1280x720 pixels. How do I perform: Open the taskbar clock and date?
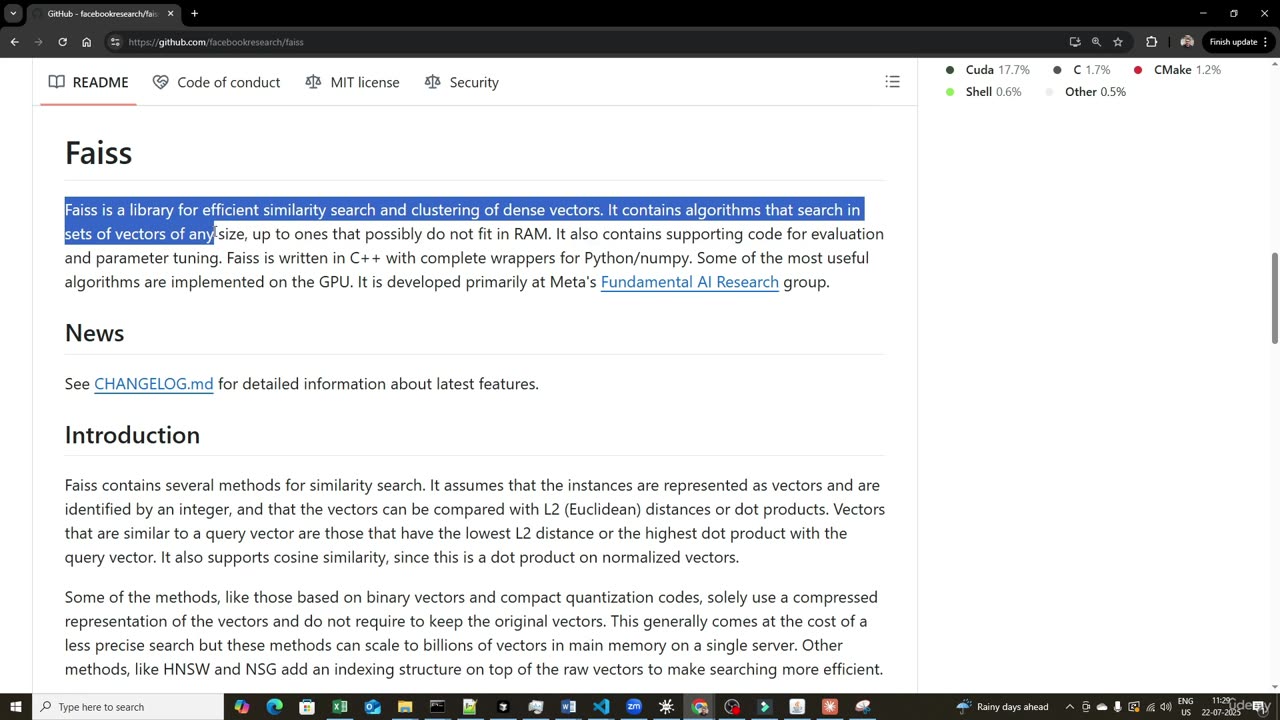pos(1222,707)
